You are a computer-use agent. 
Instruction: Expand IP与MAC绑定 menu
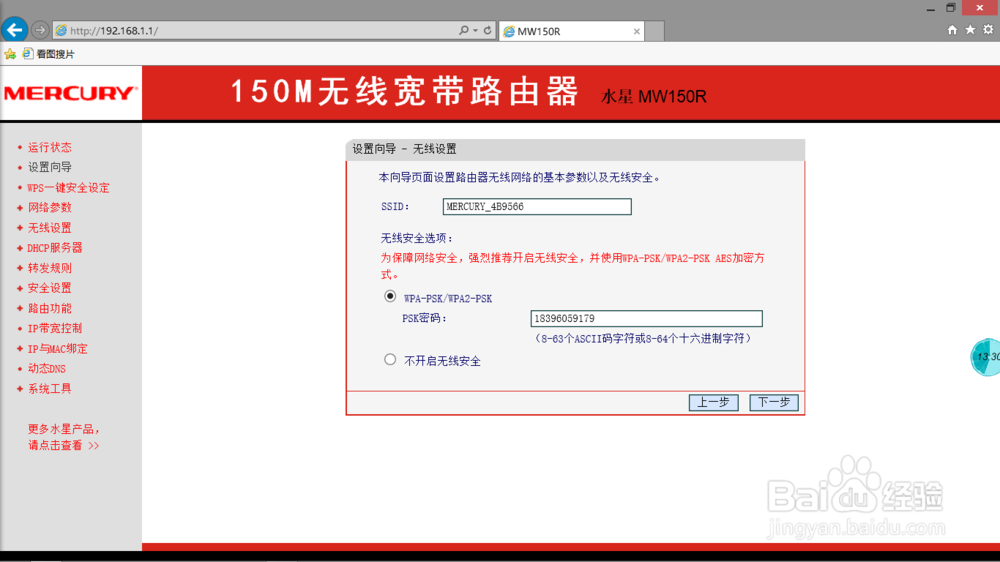pos(57,349)
